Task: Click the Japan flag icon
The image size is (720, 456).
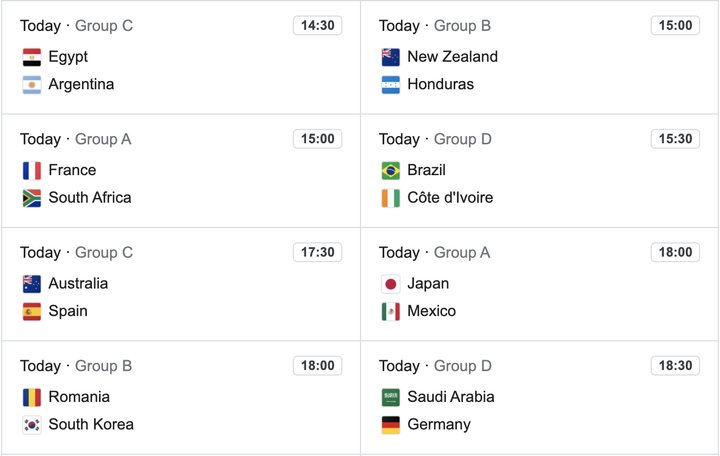Action: tap(391, 284)
